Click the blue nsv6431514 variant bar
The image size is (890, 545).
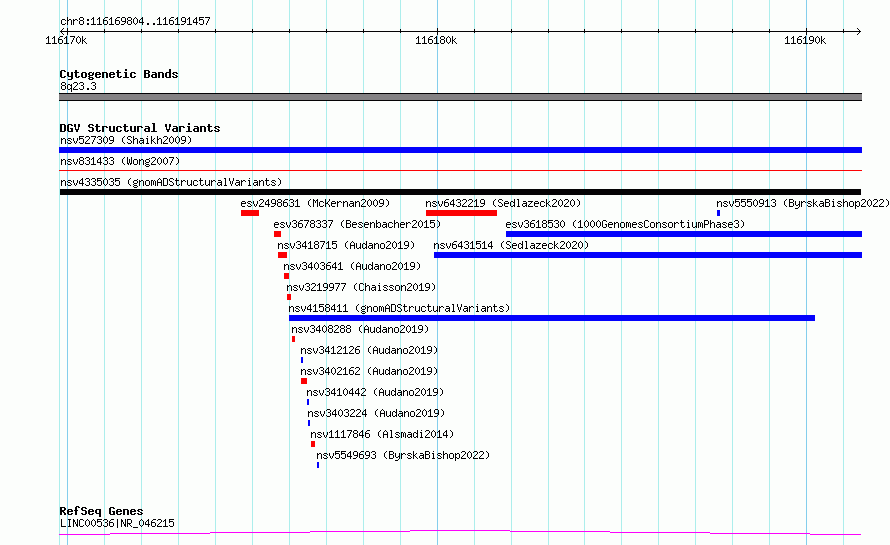tap(648, 255)
